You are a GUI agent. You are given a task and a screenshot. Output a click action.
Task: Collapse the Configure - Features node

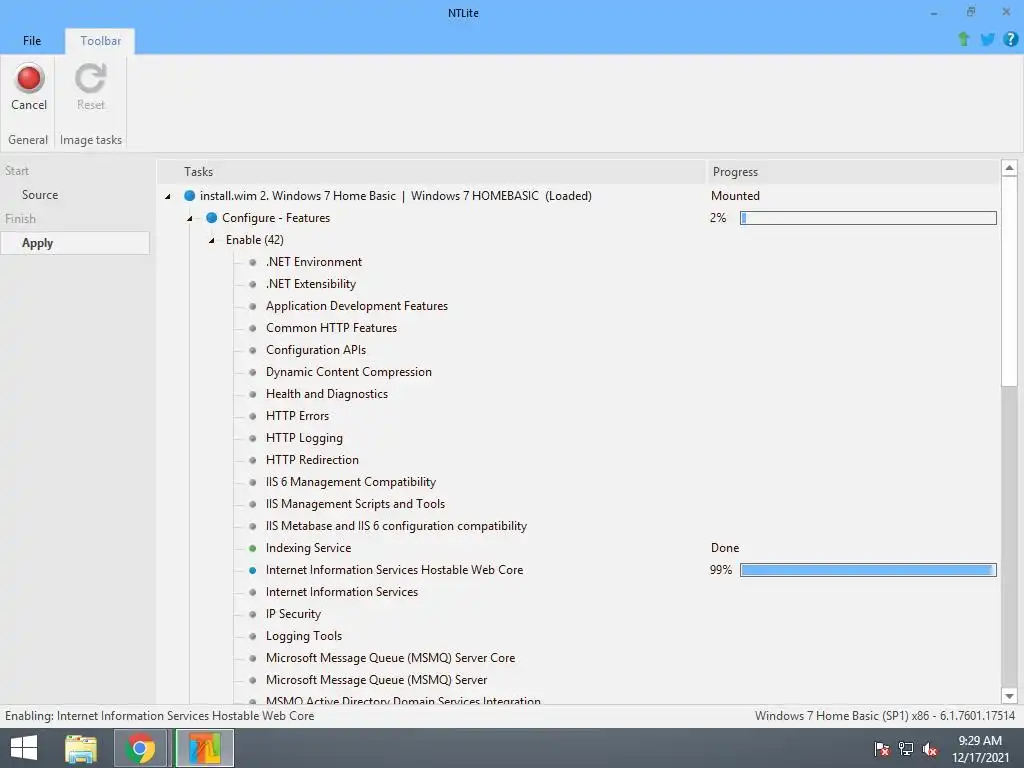tap(190, 218)
